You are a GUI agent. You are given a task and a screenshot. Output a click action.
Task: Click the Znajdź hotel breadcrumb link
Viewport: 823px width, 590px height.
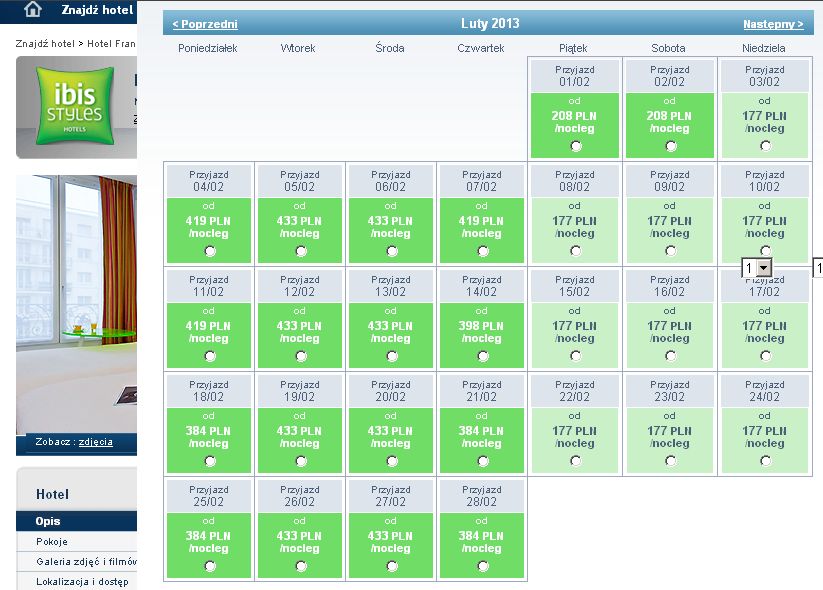tap(45, 44)
